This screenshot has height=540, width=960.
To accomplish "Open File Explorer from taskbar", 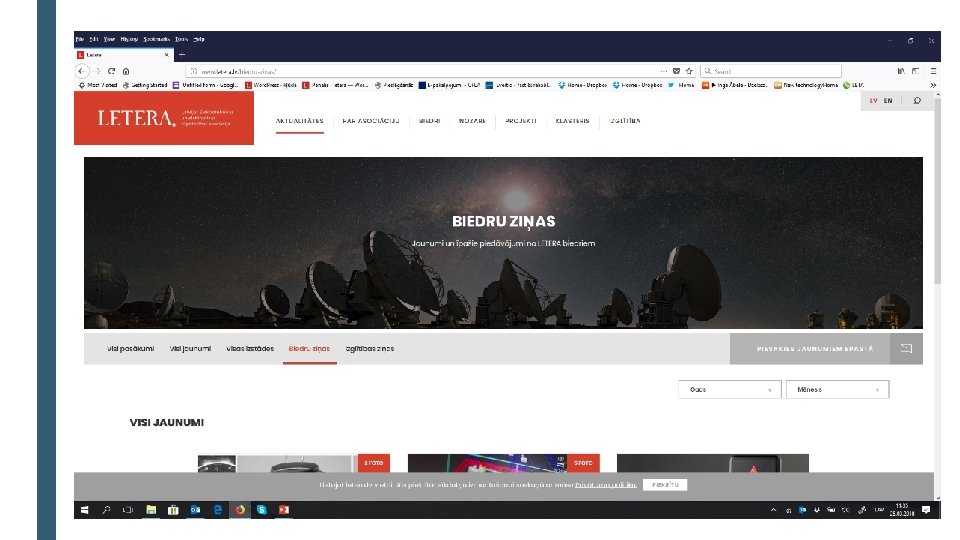I will [x=151, y=509].
